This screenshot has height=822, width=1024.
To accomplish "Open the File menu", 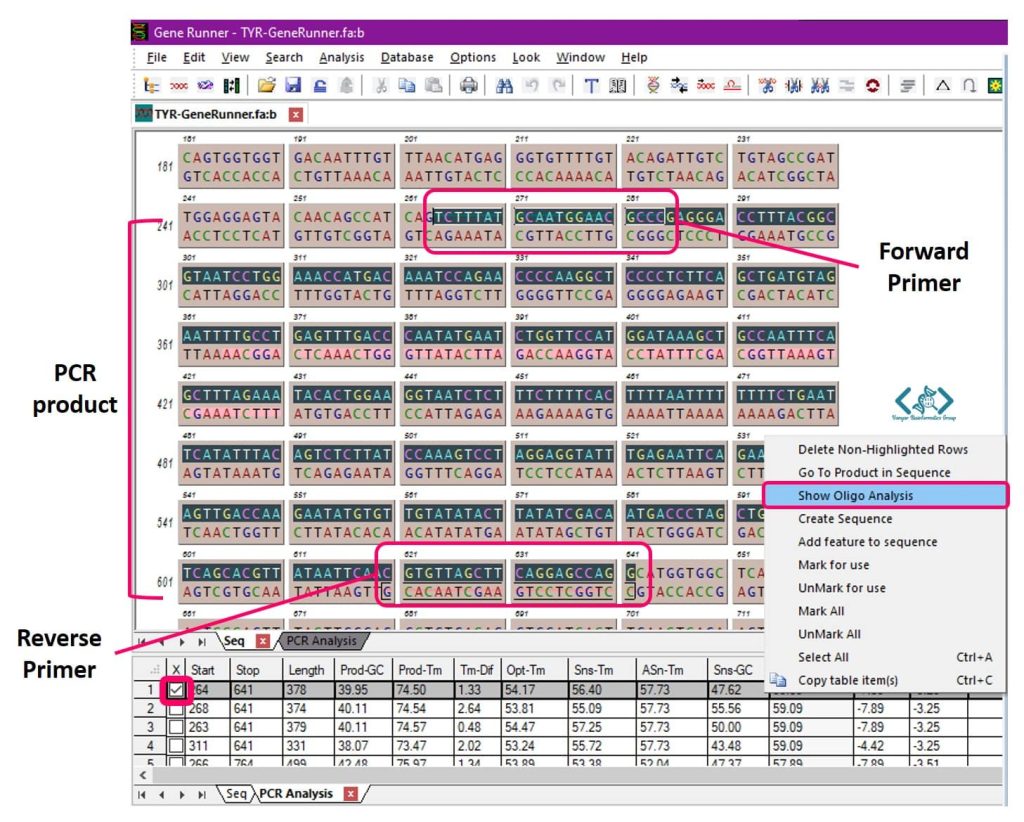I will (x=157, y=57).
